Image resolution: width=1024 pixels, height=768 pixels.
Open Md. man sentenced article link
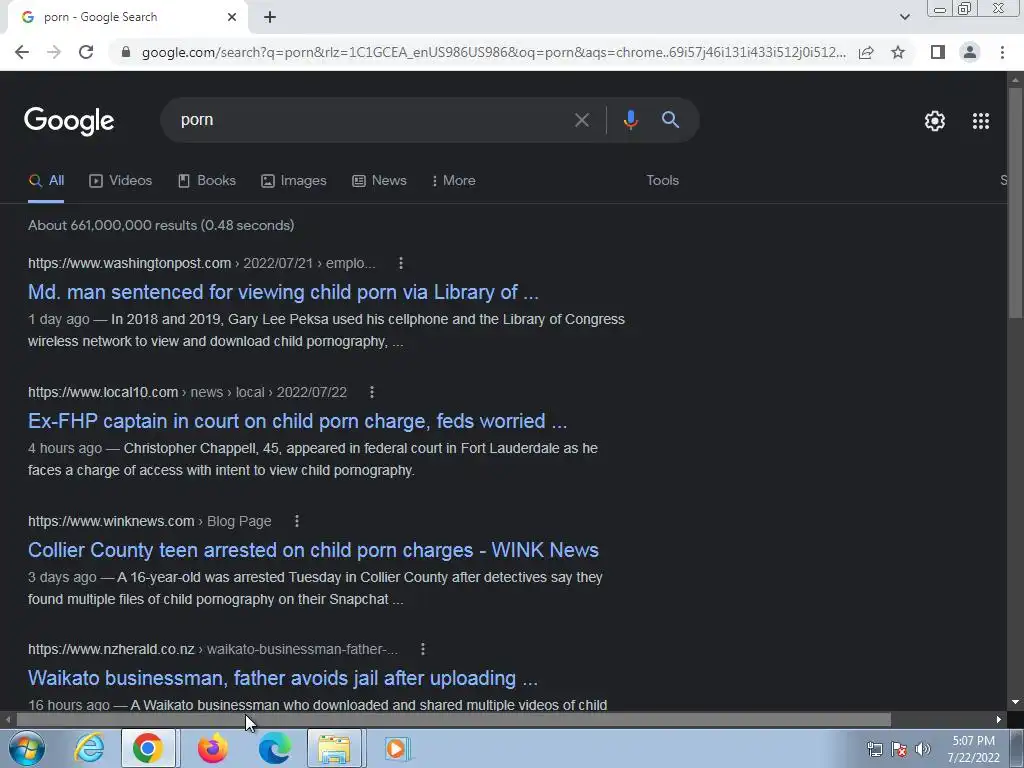point(283,292)
